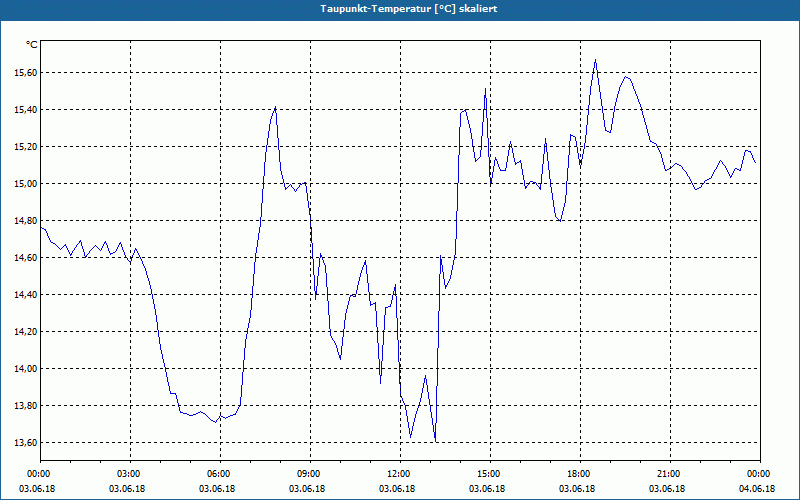The width and height of the screenshot is (800, 500).
Task: Click the curve peak near 07:50
Action: tap(276, 107)
